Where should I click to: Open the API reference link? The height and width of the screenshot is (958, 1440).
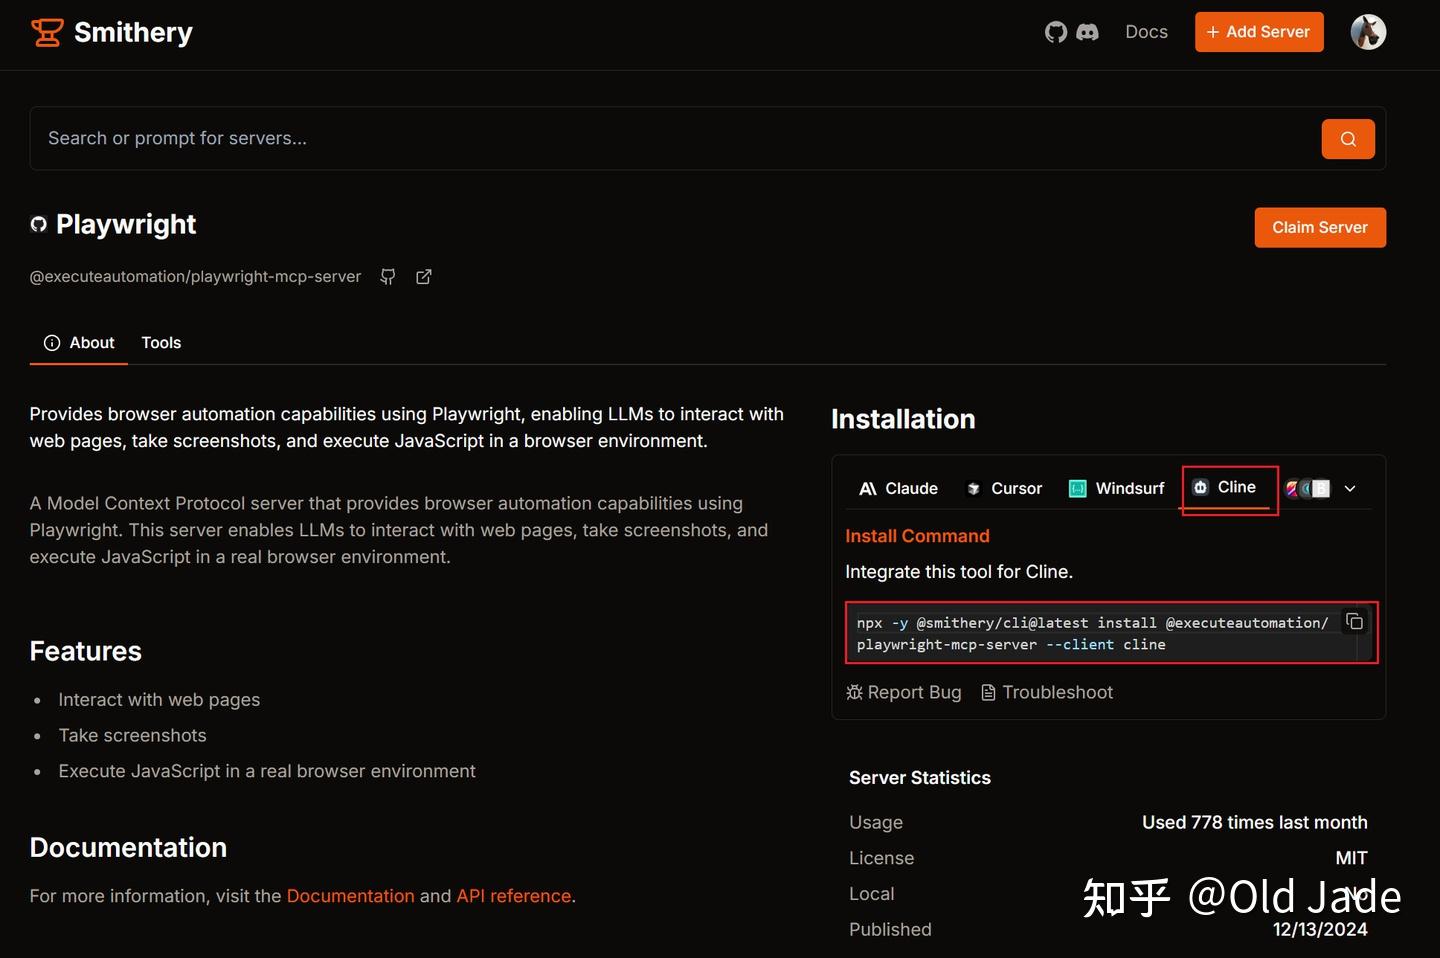point(513,896)
